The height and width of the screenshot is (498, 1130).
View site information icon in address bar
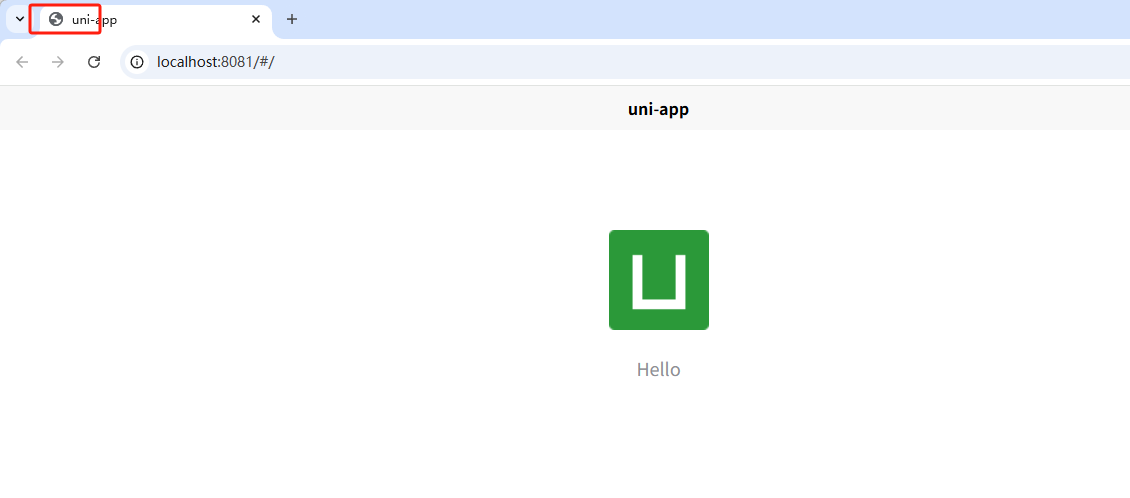137,62
